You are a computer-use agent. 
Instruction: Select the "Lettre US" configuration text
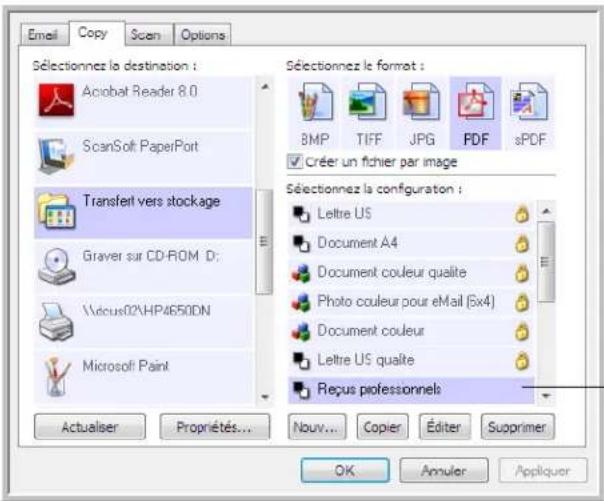pos(344,214)
